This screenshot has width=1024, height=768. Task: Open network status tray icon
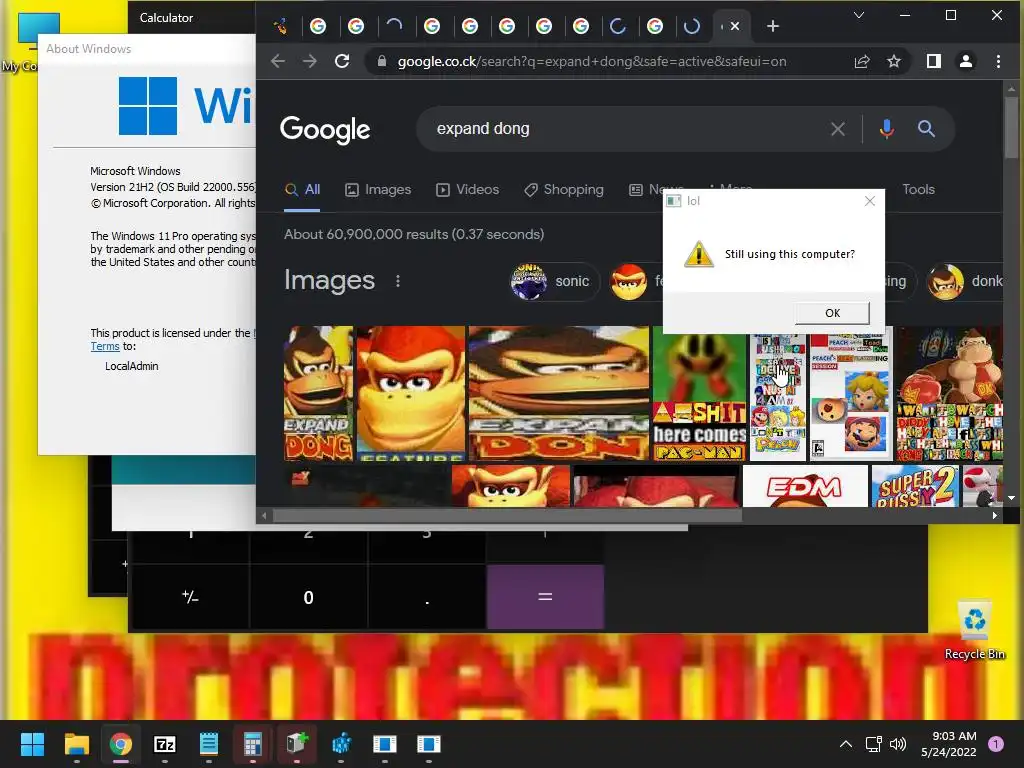click(x=873, y=744)
